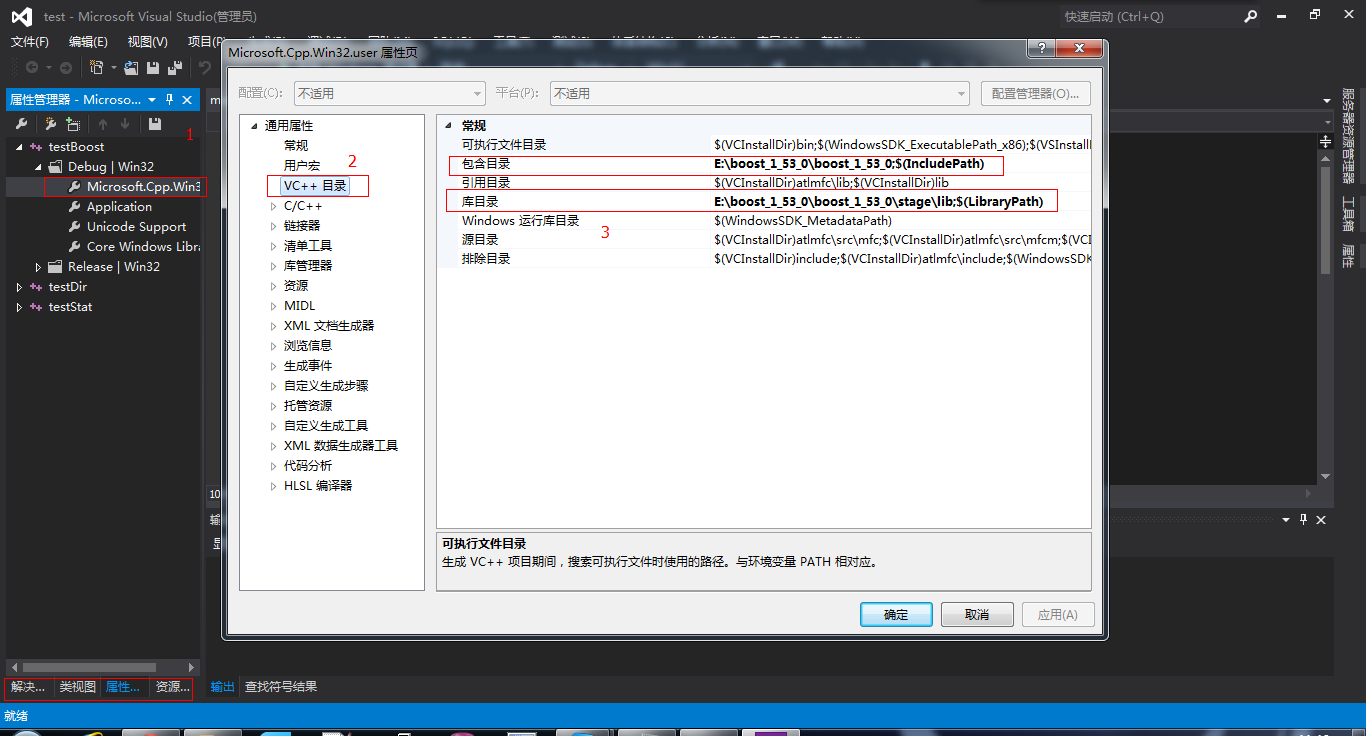Click the save icon in main toolbar
1366x736 pixels.
pyautogui.click(x=153, y=67)
